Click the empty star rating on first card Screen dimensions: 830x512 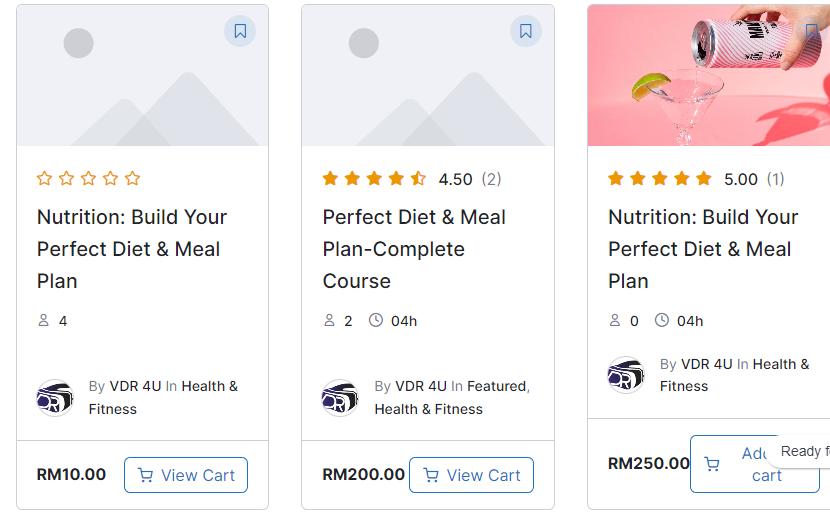(x=88, y=179)
